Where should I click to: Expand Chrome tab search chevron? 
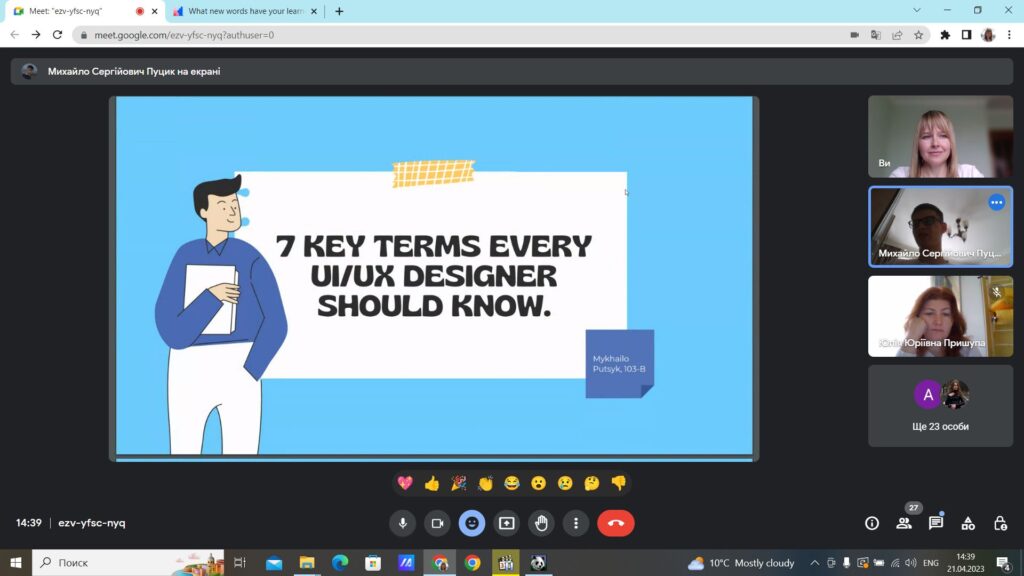917,10
